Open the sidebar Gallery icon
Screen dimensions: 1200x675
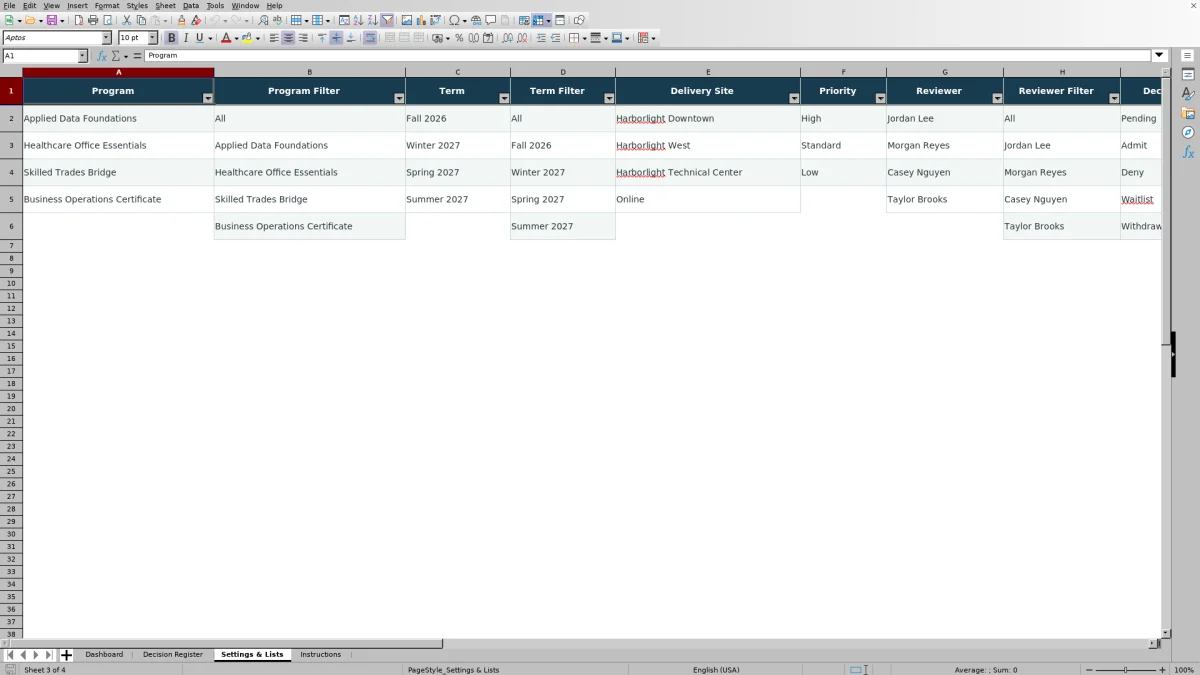[1188, 113]
